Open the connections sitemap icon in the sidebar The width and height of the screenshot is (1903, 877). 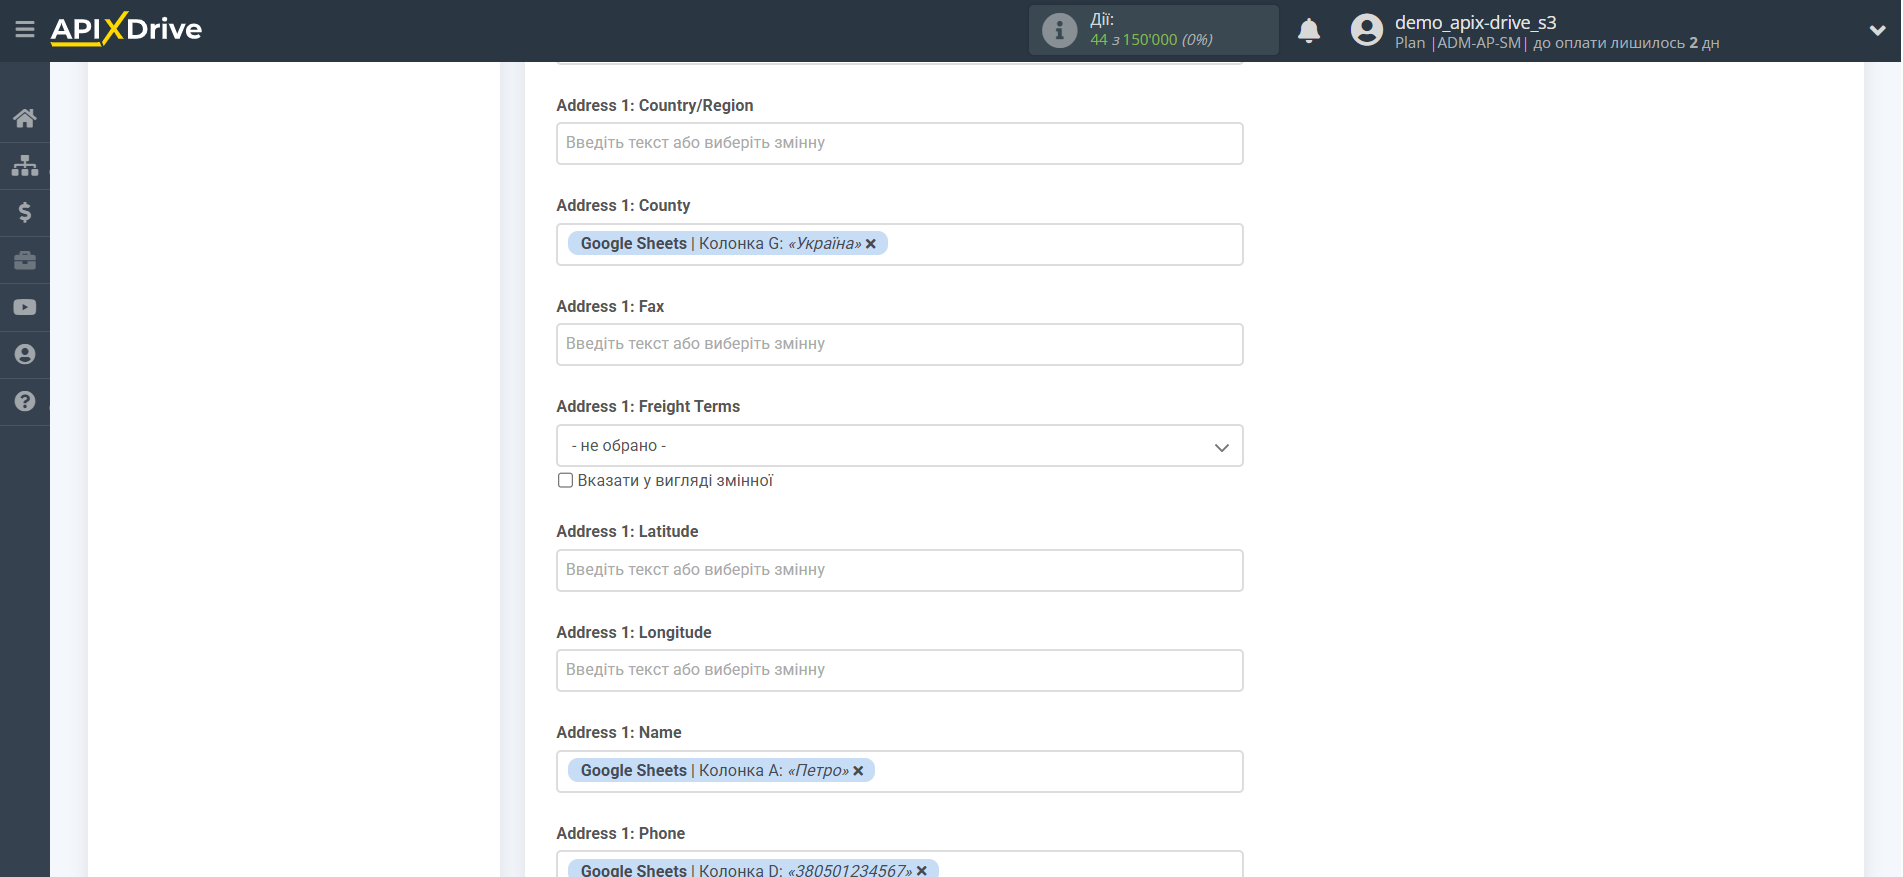coord(25,165)
